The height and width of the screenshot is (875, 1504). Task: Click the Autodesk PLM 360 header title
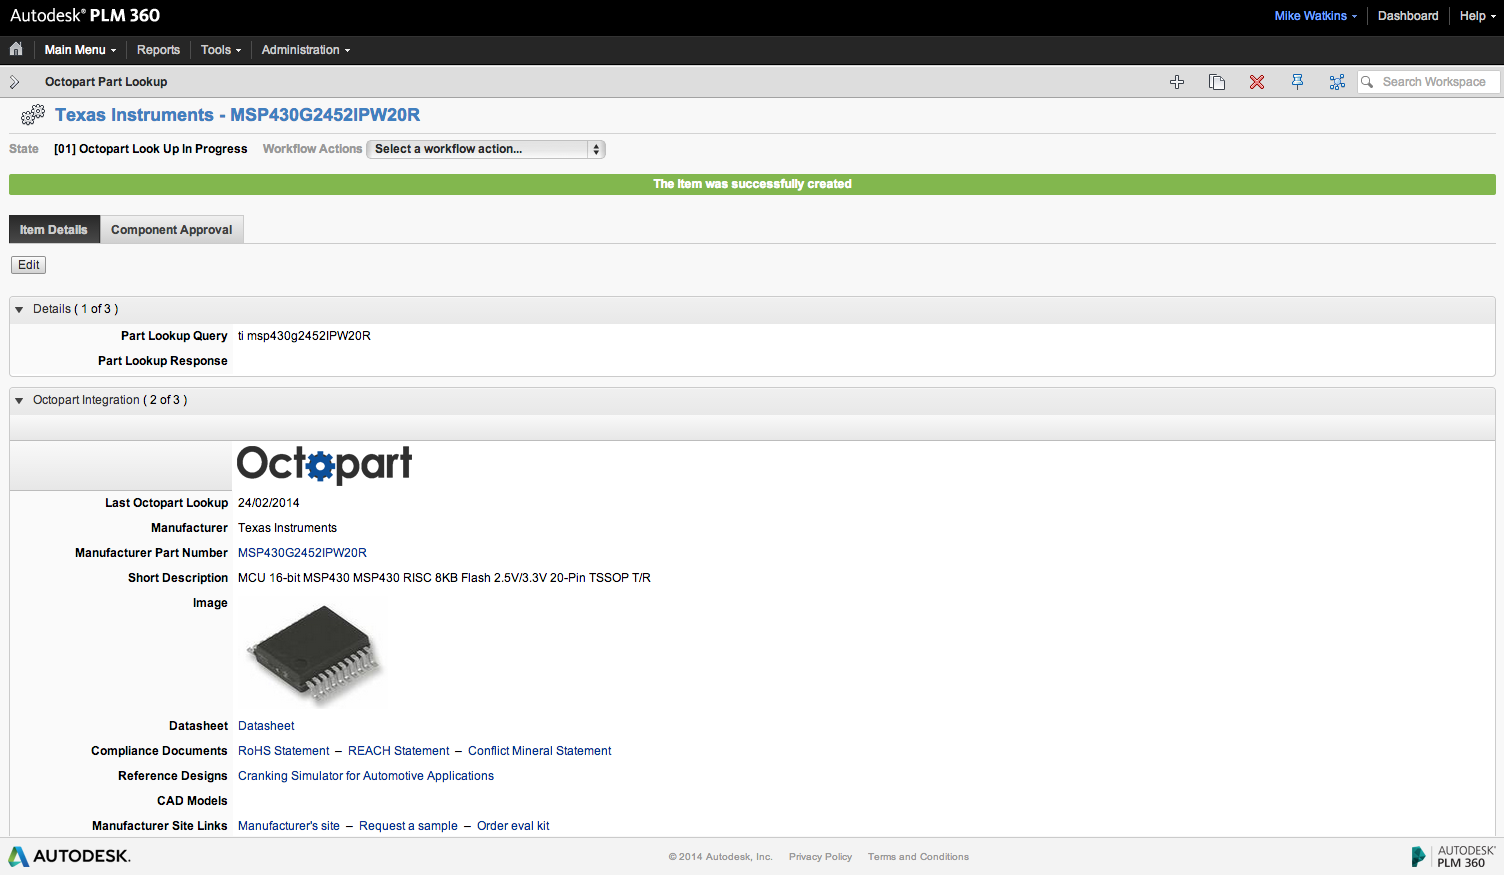pyautogui.click(x=85, y=16)
